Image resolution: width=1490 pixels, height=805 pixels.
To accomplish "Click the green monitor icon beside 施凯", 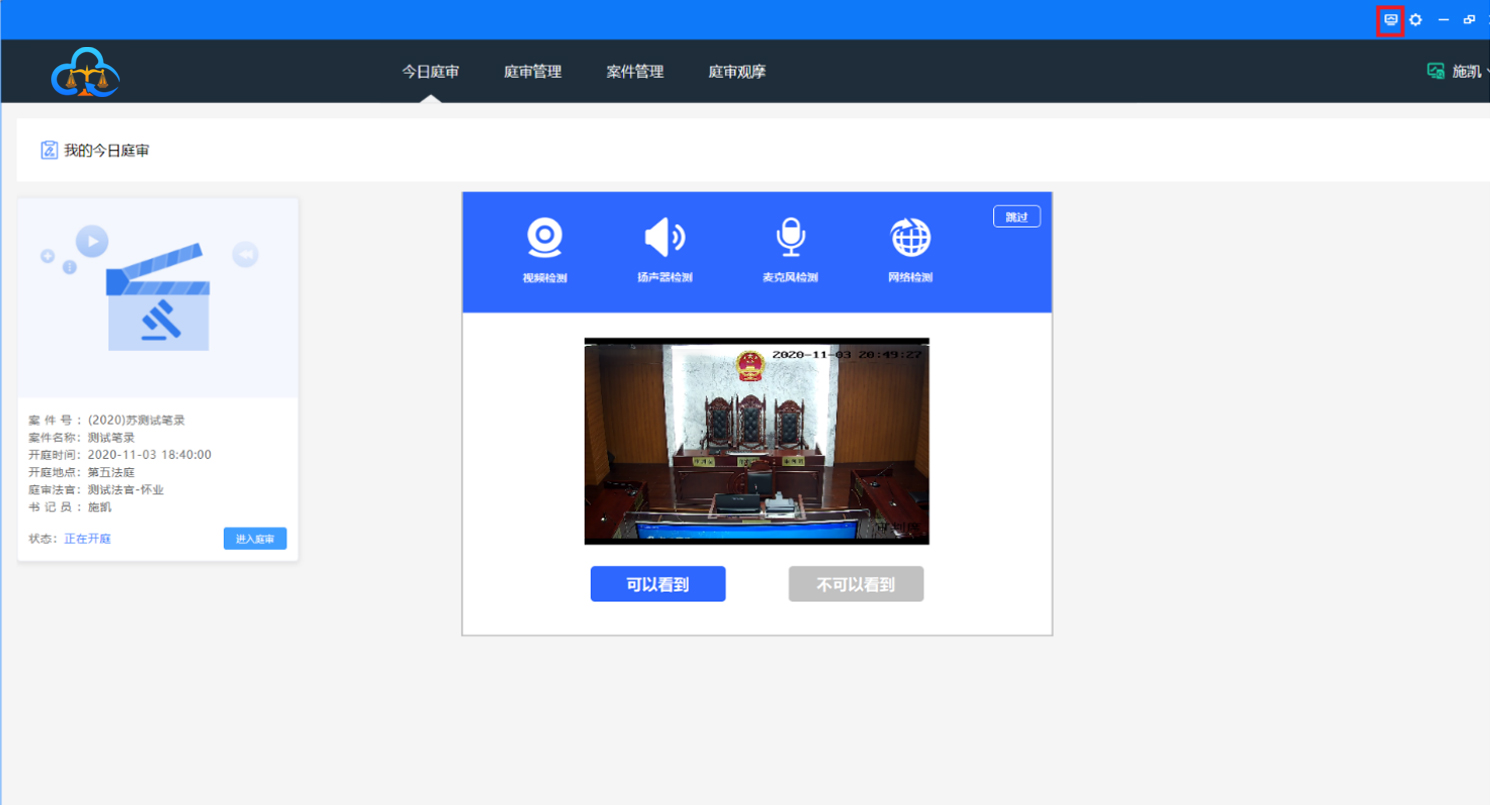I will 1436,71.
